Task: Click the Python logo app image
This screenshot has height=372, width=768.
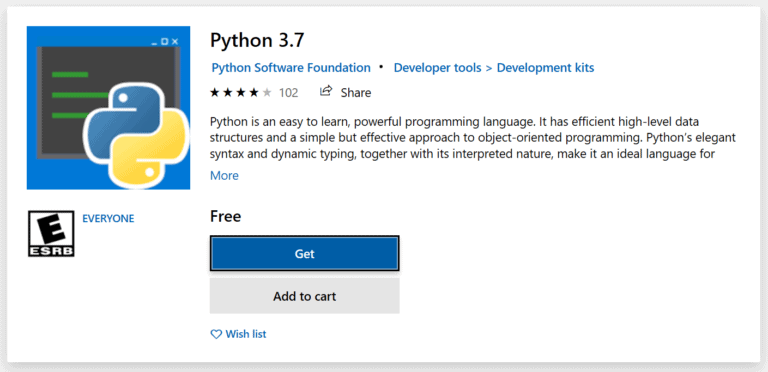Action: (x=108, y=108)
